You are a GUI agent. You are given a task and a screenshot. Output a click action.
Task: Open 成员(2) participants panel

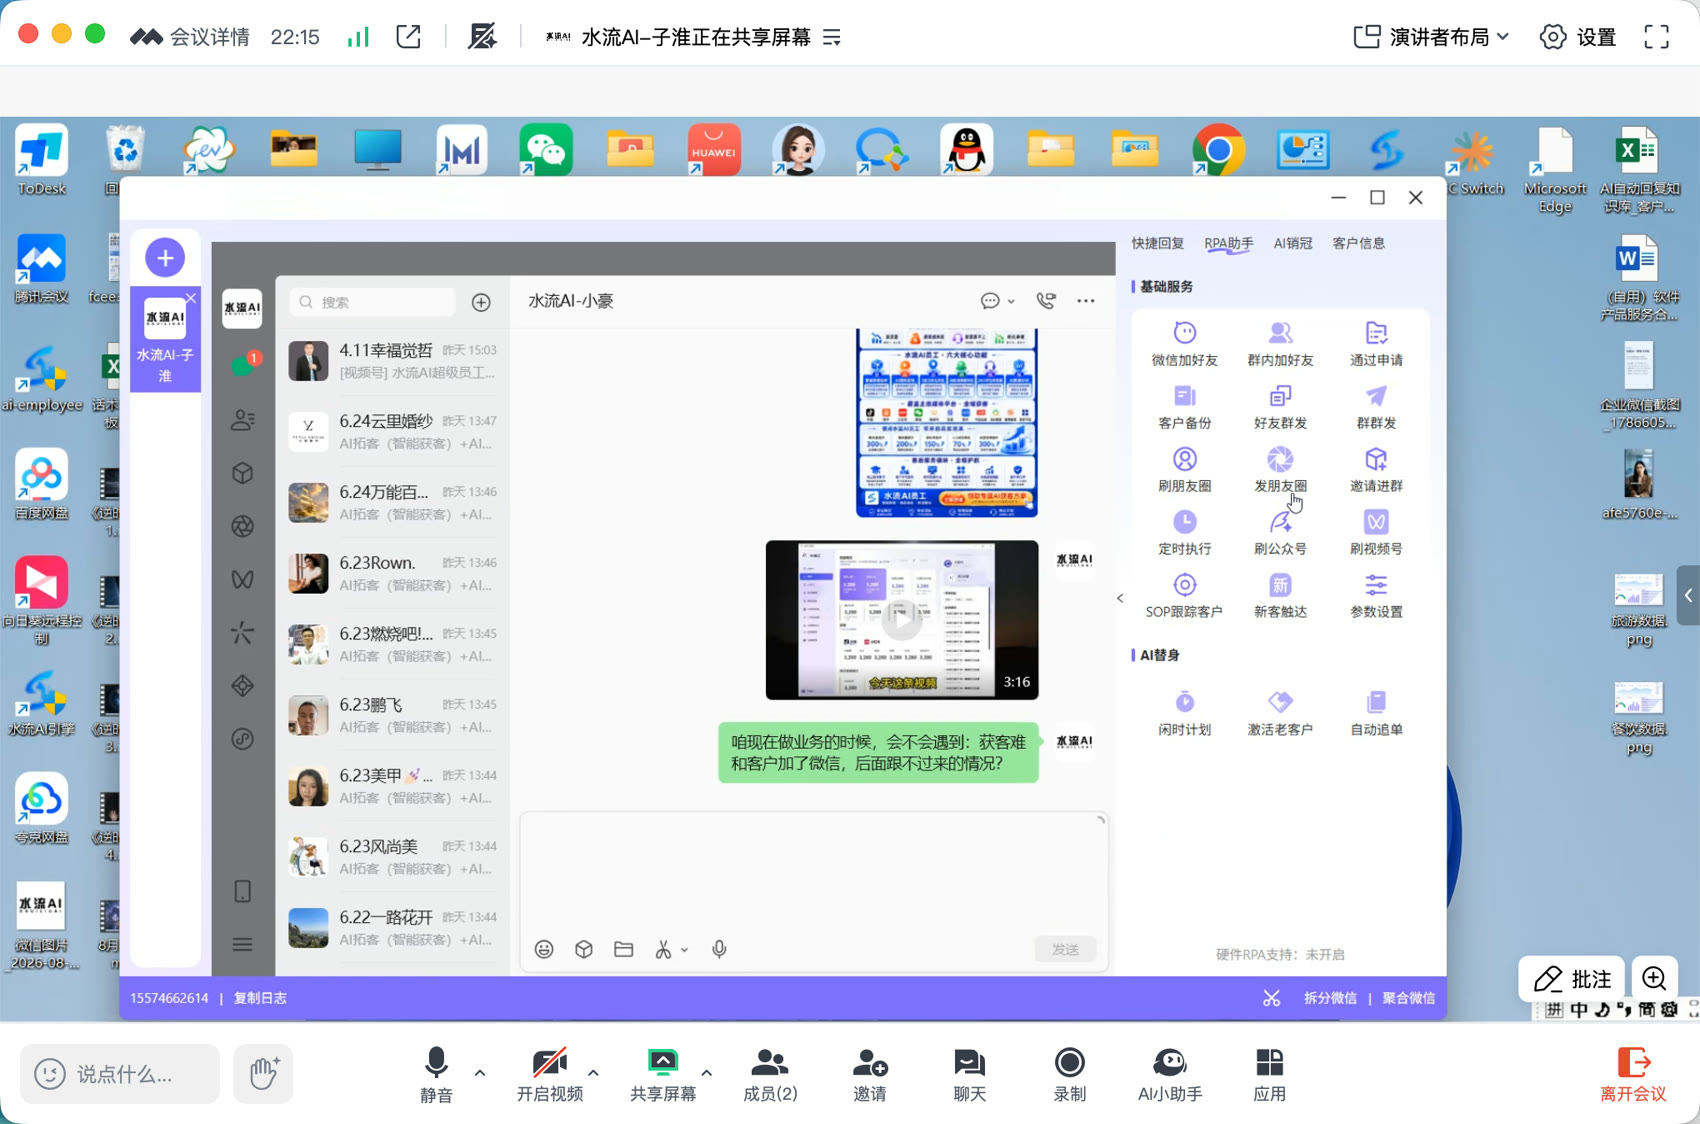coord(770,1075)
